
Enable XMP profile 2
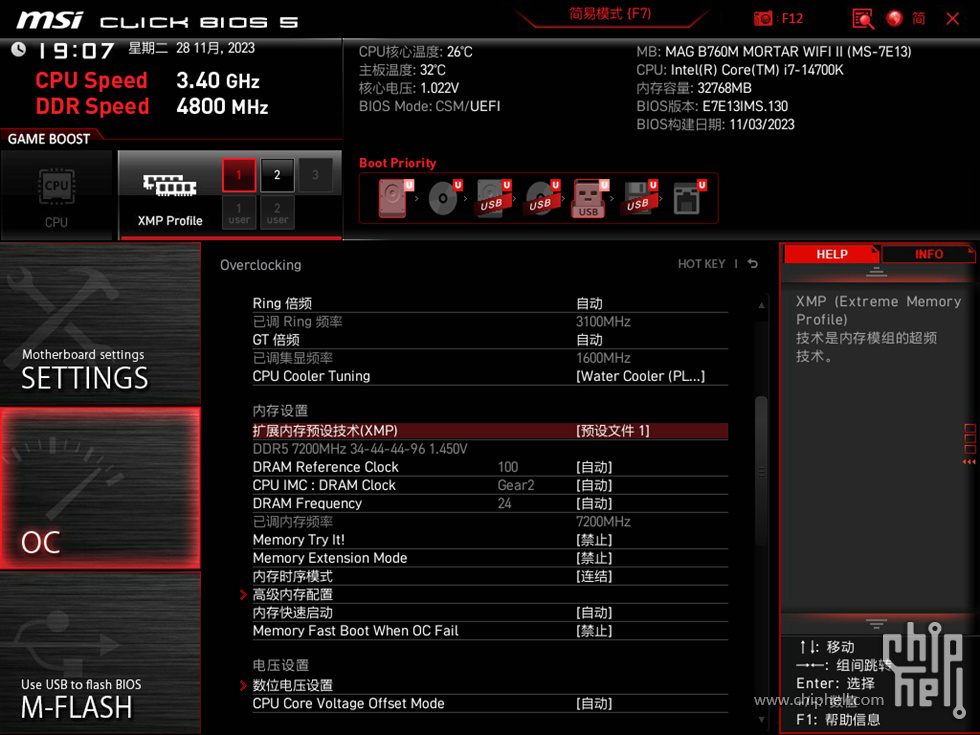click(x=277, y=175)
